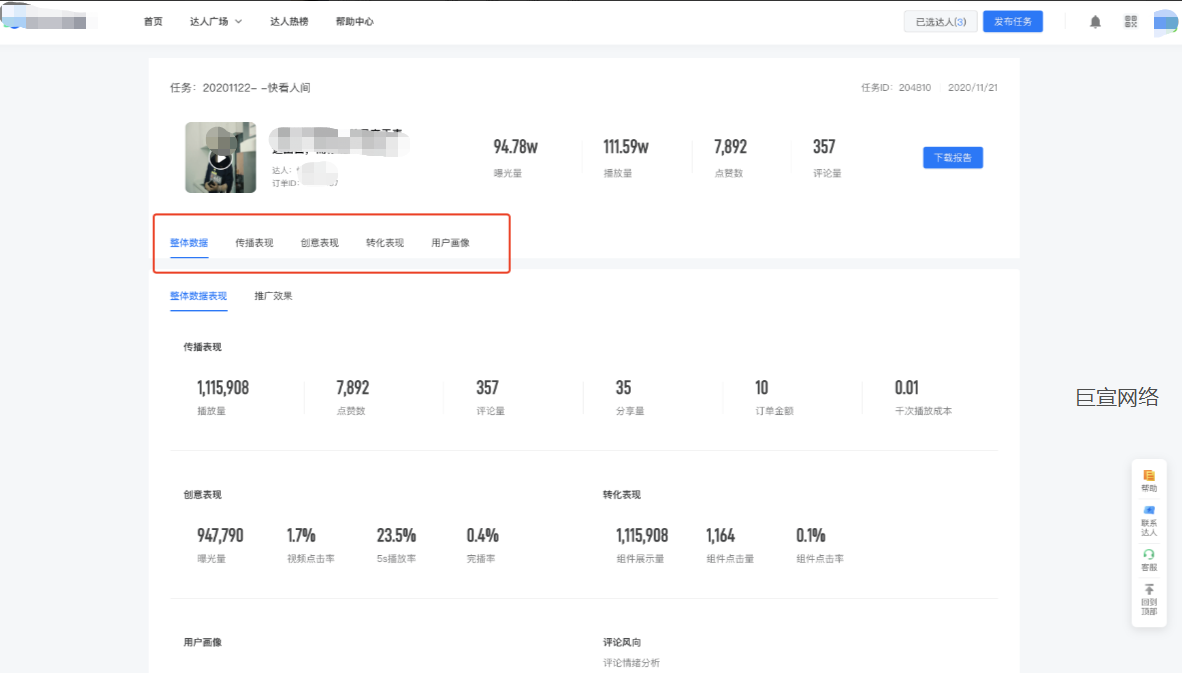
Task: Click the 发布任务 button
Action: pos(1012,21)
